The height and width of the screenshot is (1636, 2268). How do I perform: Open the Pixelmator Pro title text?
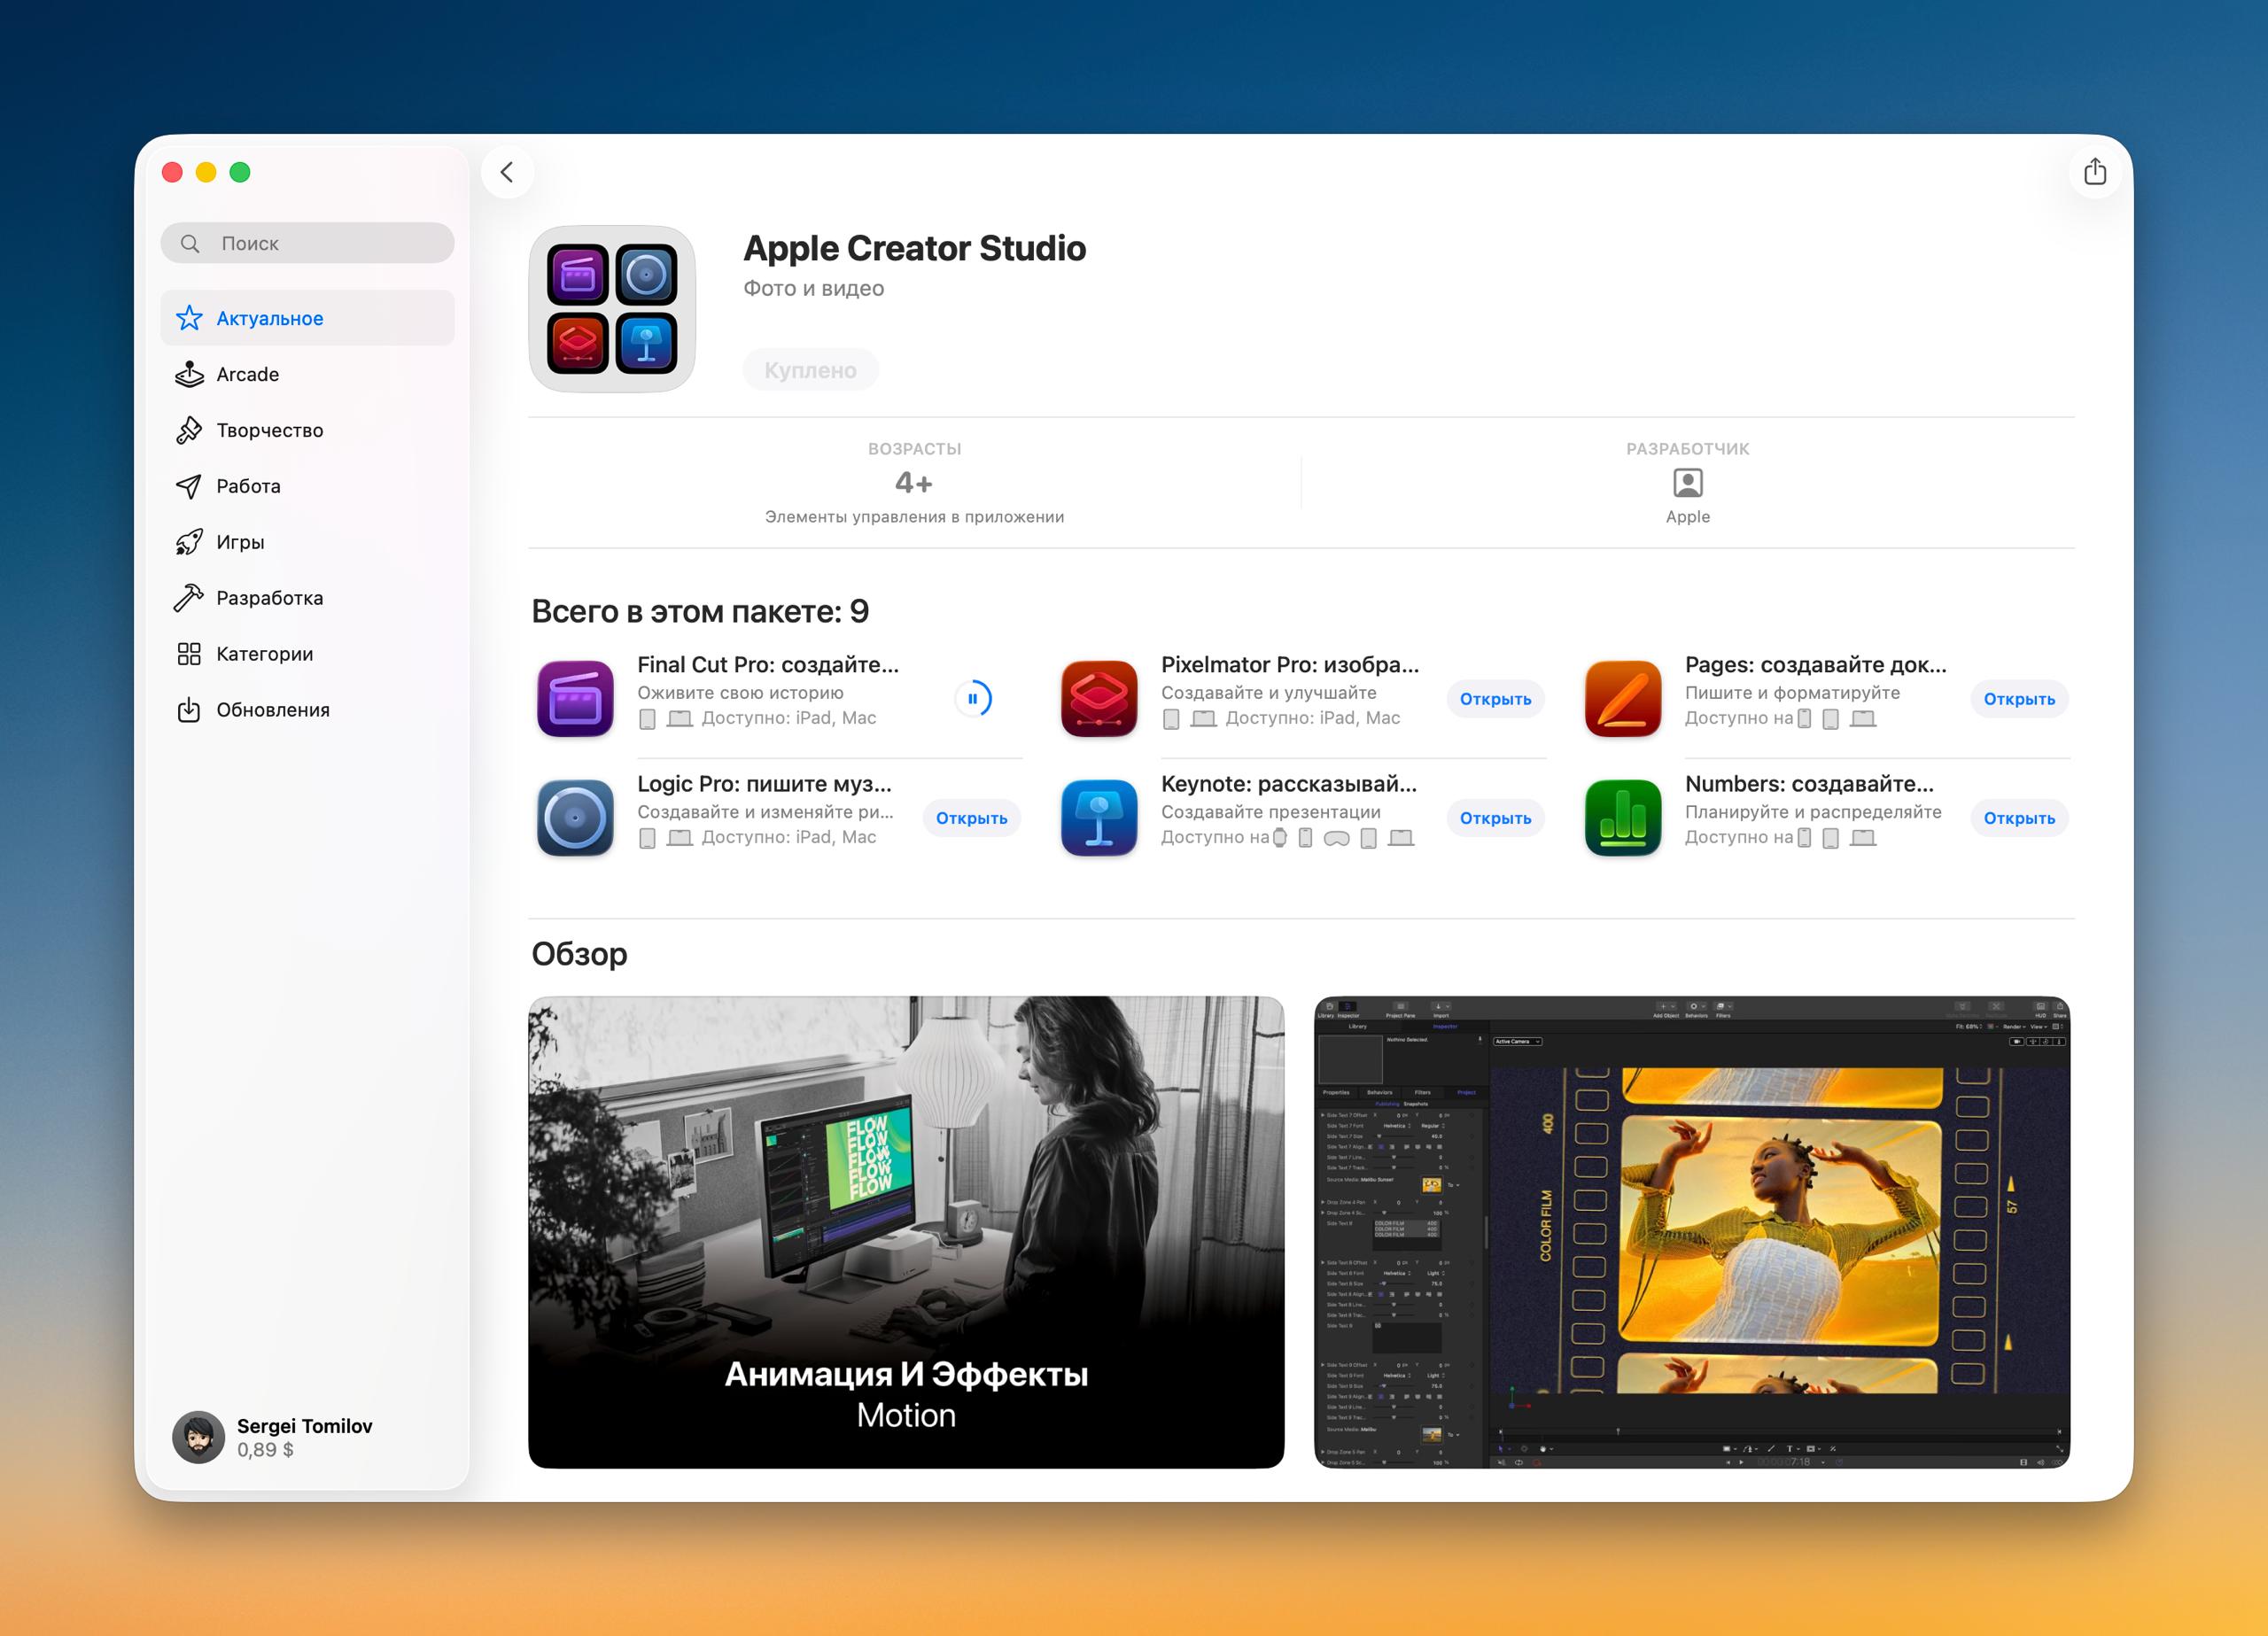tap(1290, 665)
